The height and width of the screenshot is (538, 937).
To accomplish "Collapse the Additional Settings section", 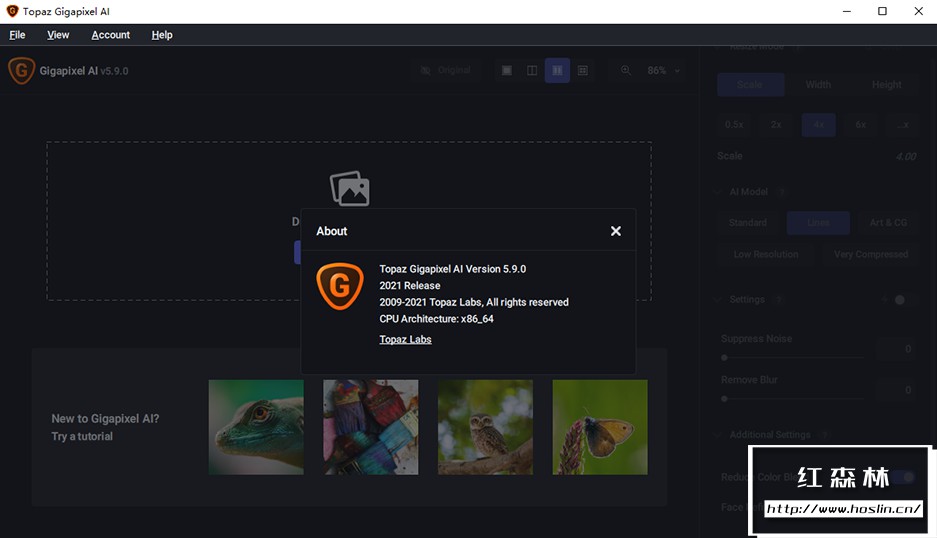I will tap(717, 435).
